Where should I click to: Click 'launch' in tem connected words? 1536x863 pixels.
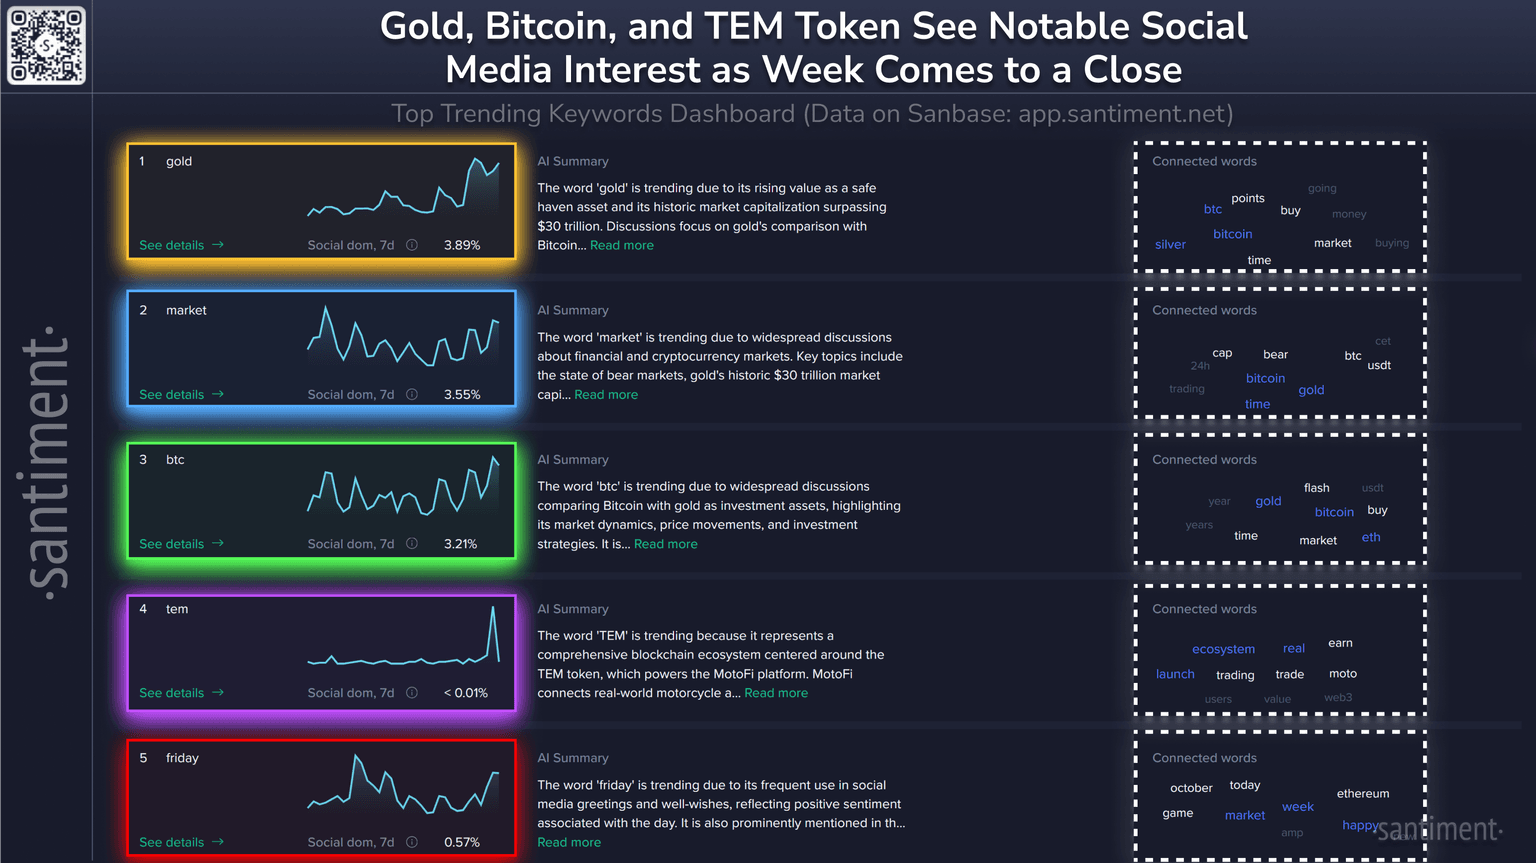[1175, 674]
